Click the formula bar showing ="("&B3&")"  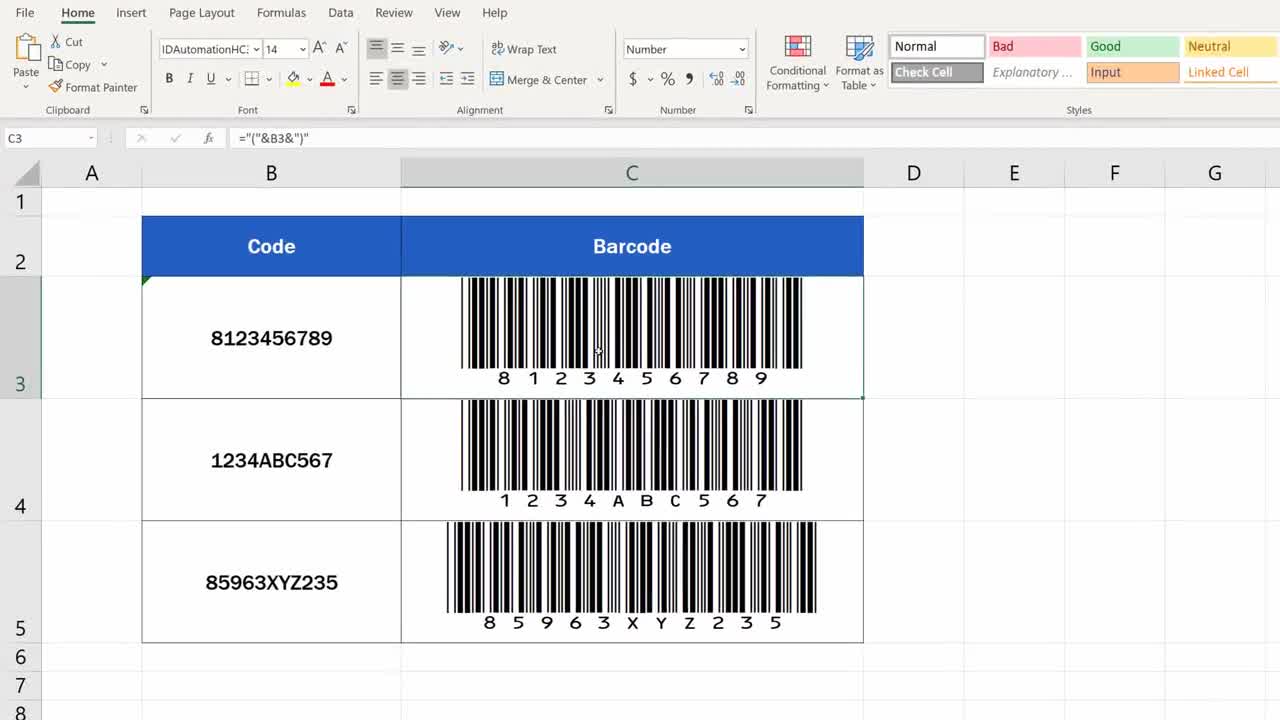pyautogui.click(x=755, y=138)
